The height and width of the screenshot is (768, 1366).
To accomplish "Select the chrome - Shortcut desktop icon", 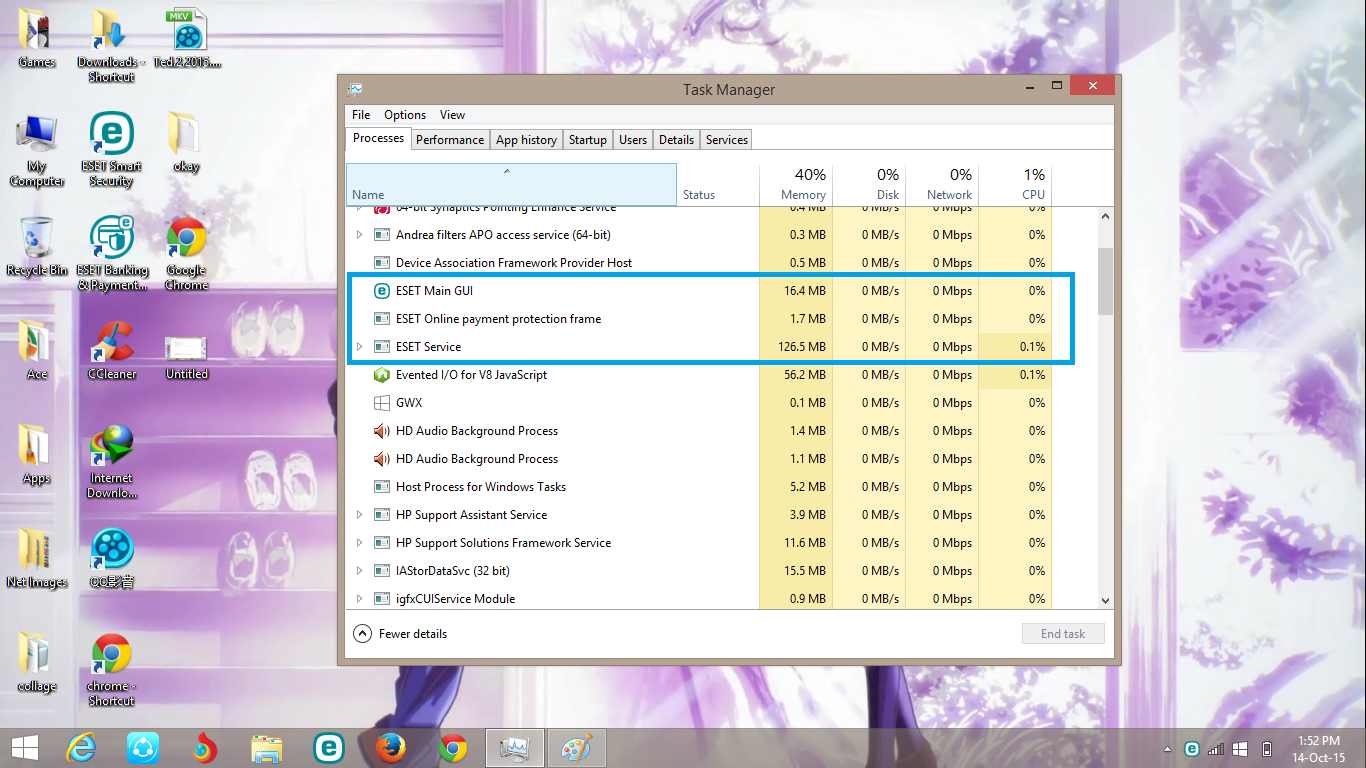I will tap(111, 670).
